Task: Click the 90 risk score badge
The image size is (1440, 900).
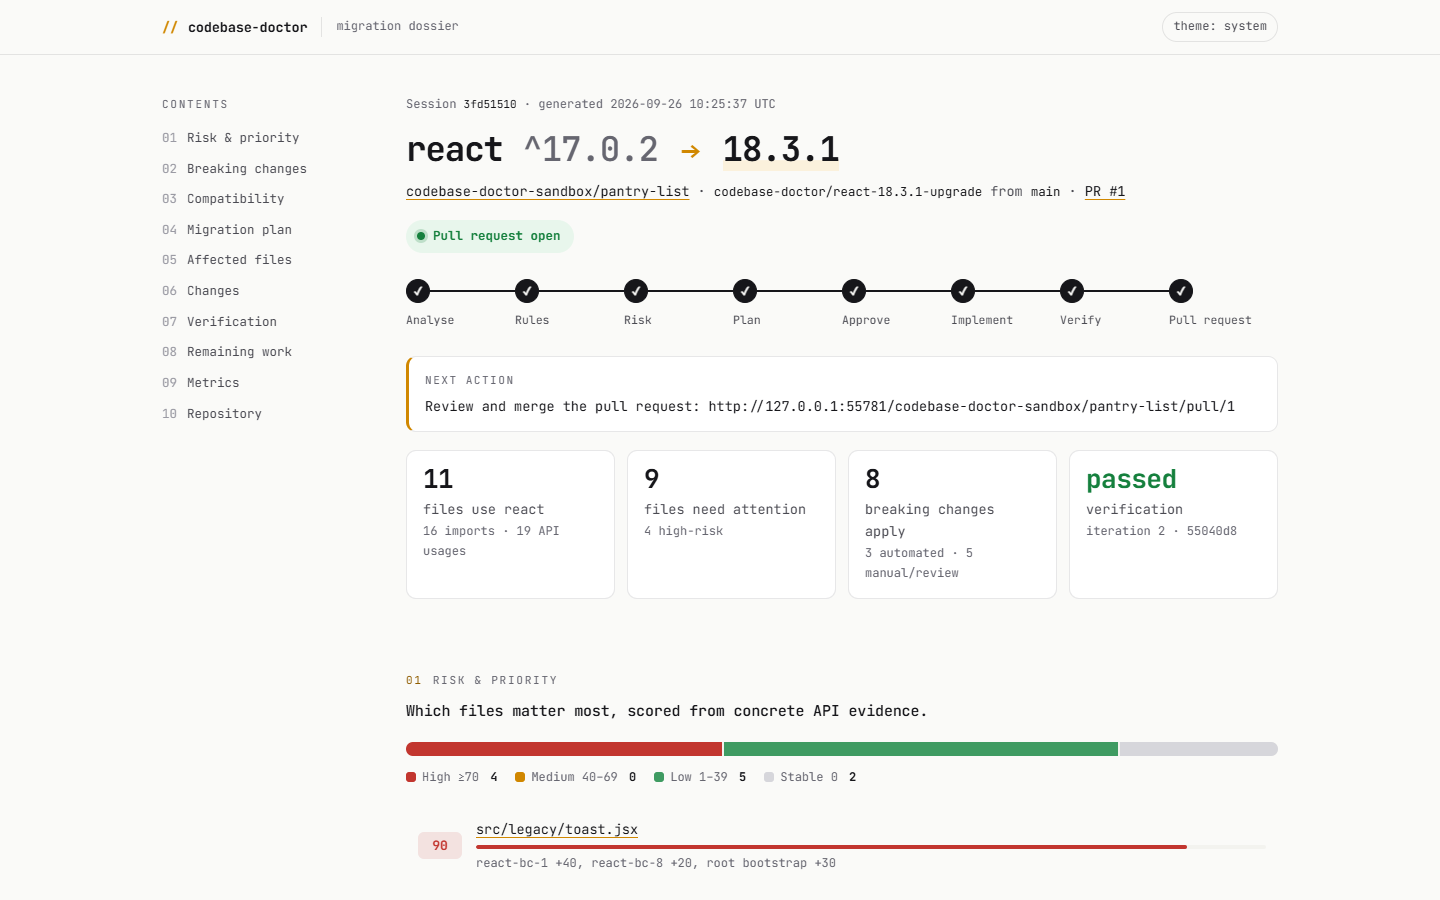Action: click(x=440, y=846)
